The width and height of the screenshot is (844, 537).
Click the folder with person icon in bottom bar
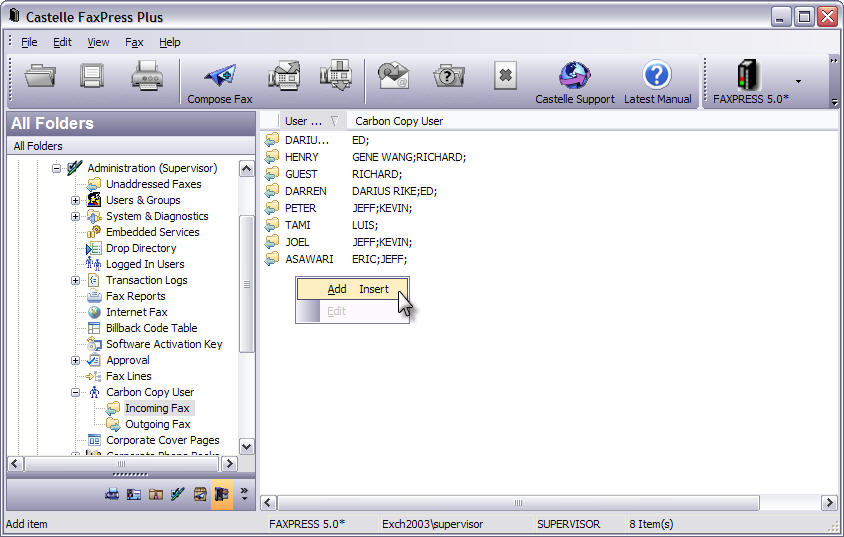[156, 493]
